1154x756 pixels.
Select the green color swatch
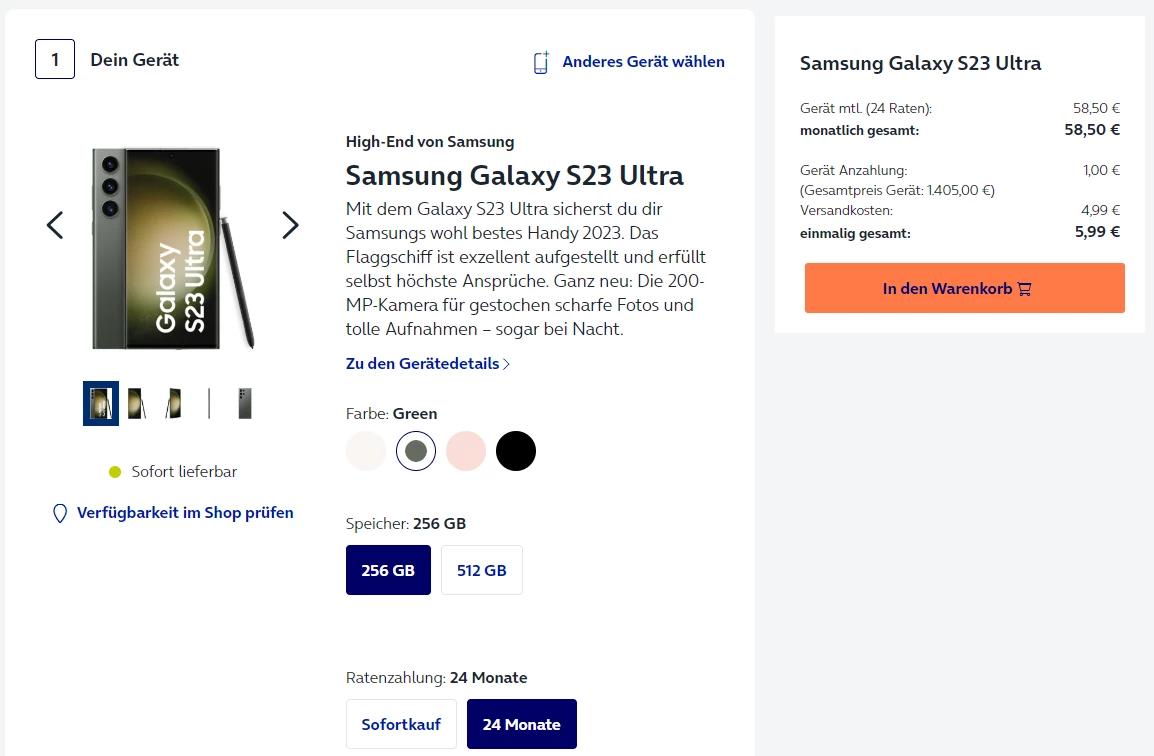[416, 451]
